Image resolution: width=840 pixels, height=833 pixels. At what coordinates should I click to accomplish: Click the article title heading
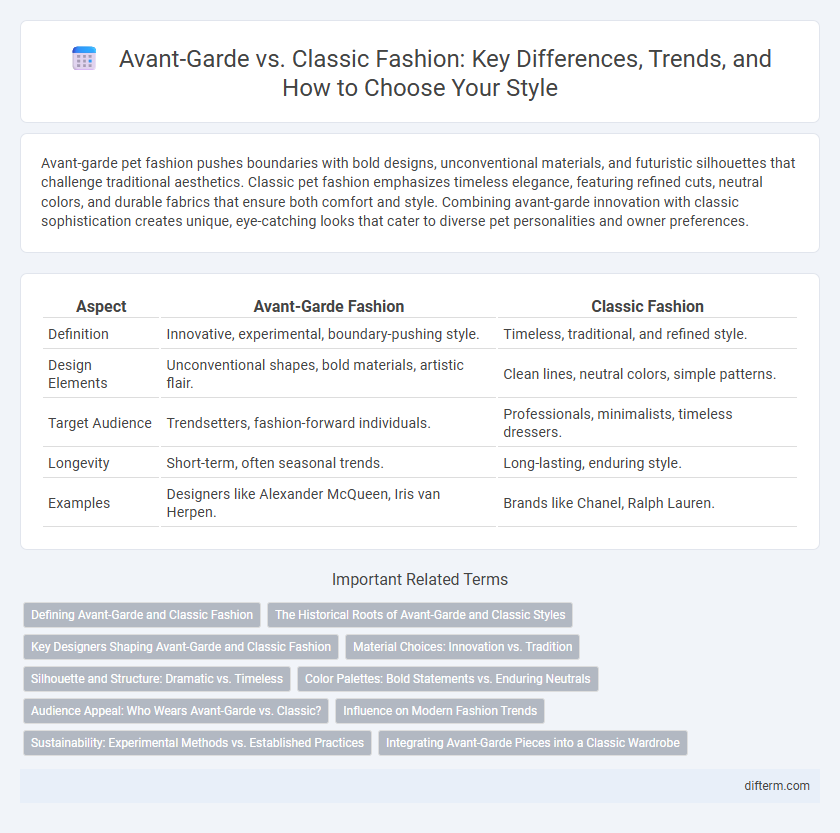pyautogui.click(x=445, y=73)
